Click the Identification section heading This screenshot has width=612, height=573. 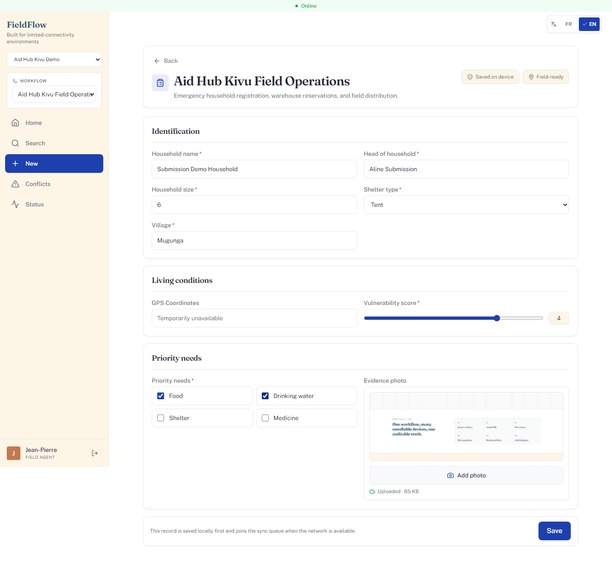click(x=176, y=131)
